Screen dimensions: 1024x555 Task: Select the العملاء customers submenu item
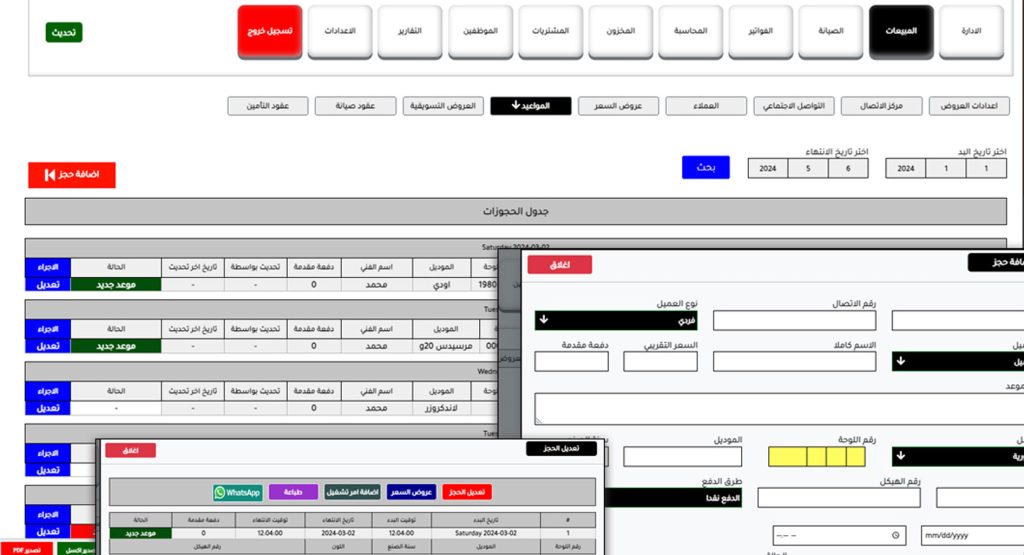click(x=706, y=106)
